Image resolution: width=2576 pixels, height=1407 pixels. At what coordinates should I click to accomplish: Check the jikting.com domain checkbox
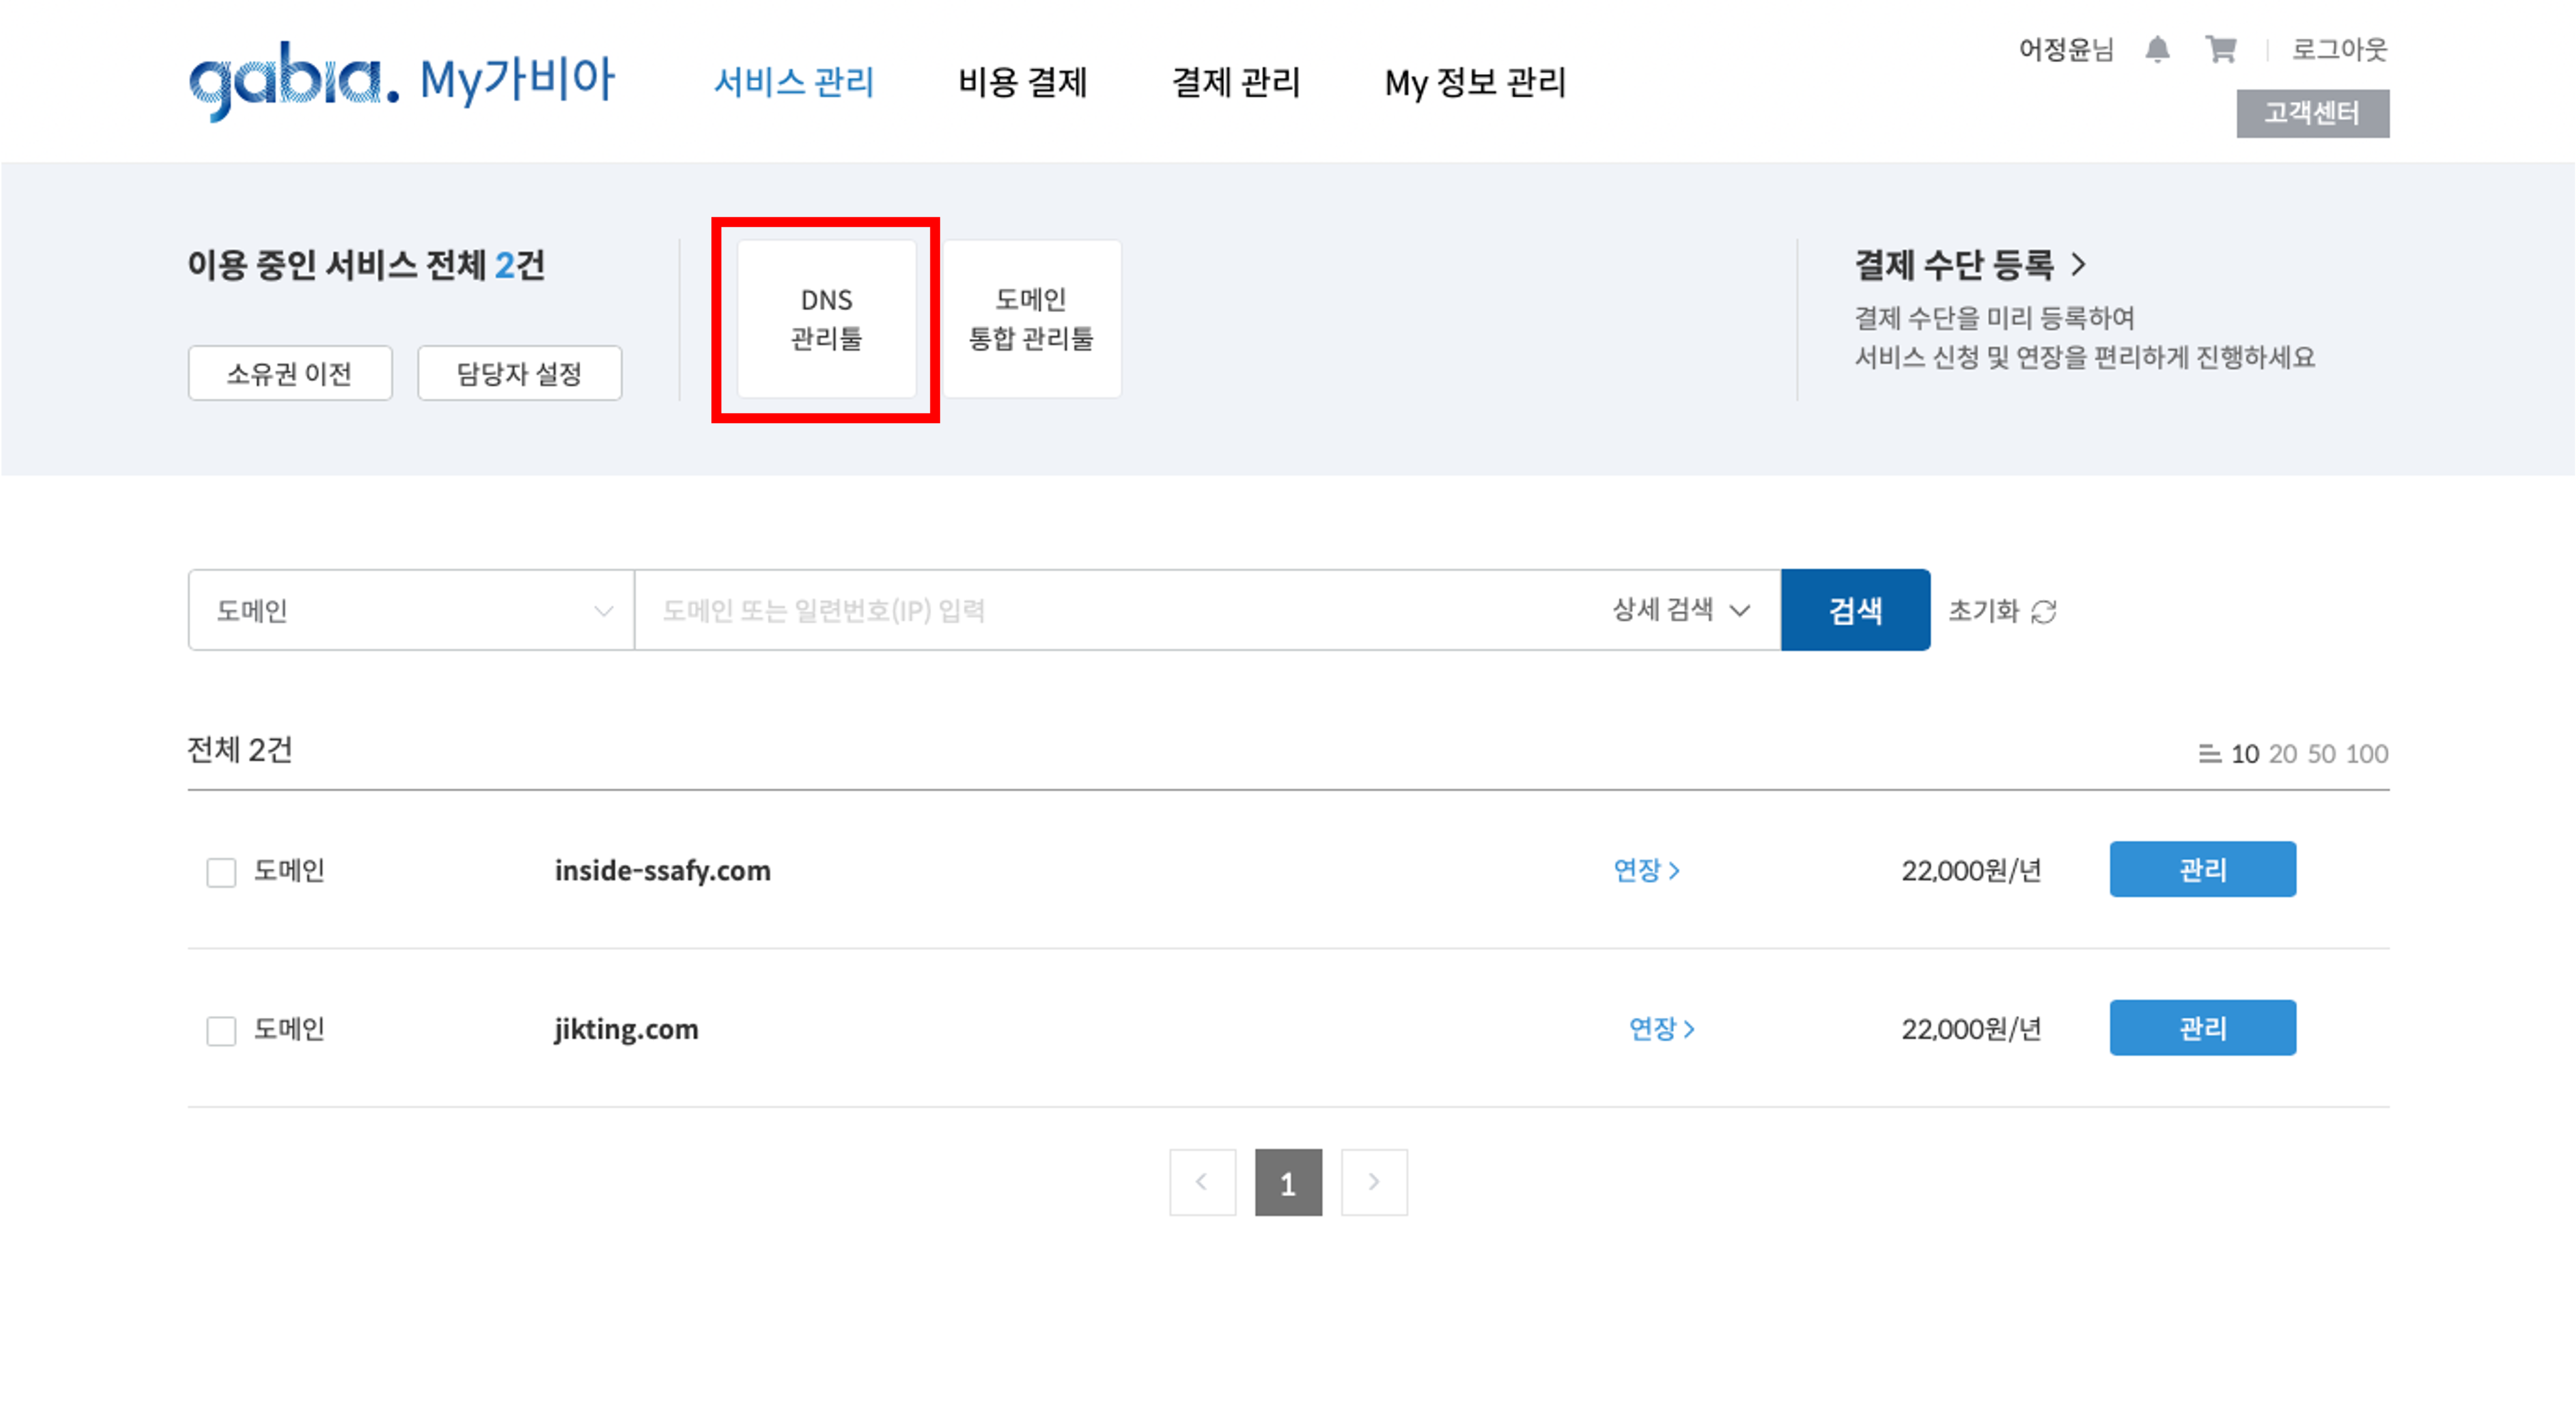pos(221,1030)
